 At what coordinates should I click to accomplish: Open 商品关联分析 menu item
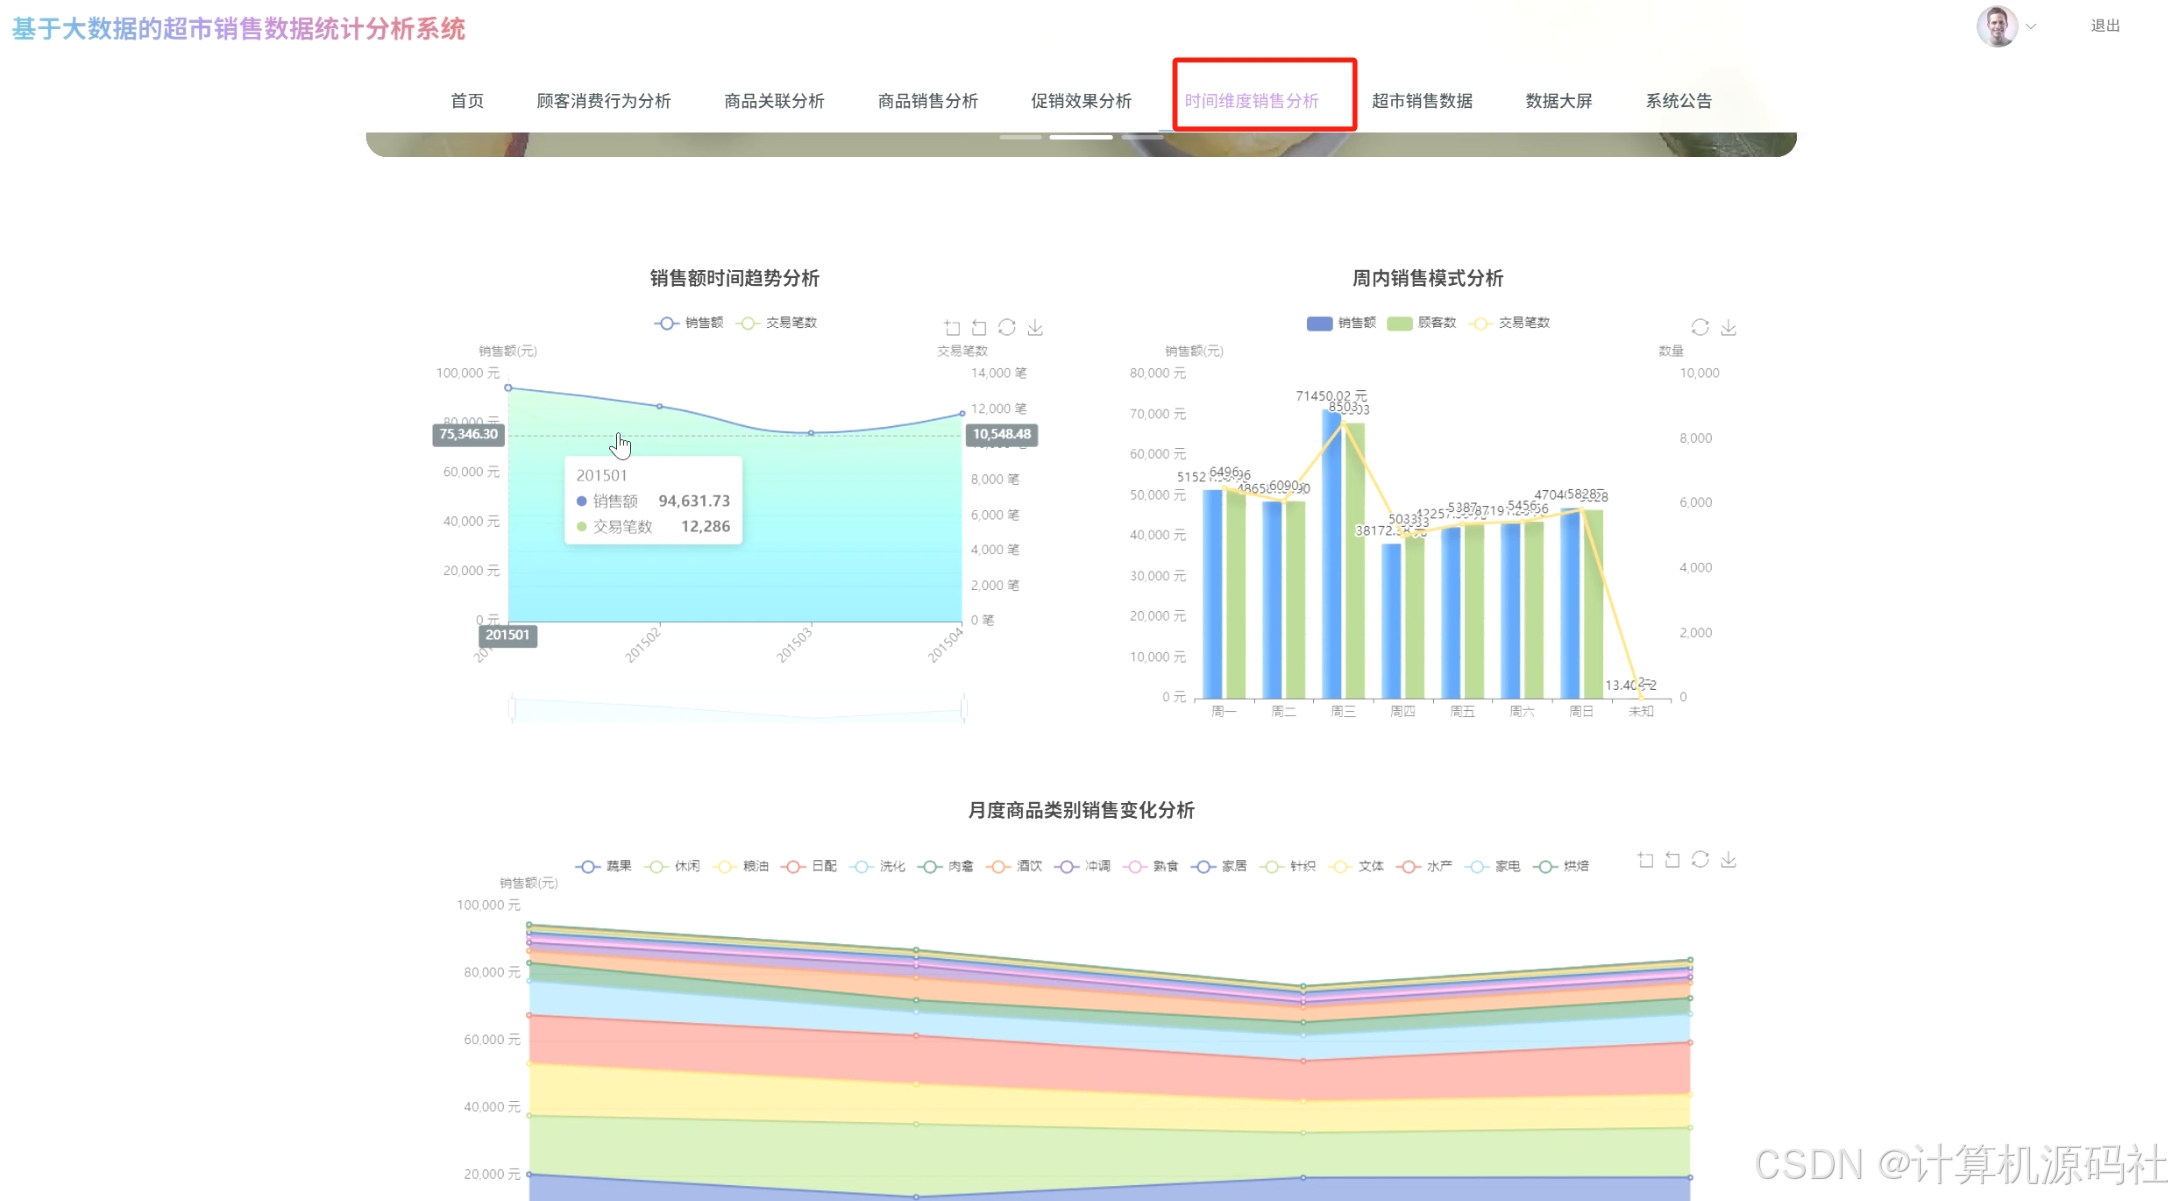coord(774,100)
